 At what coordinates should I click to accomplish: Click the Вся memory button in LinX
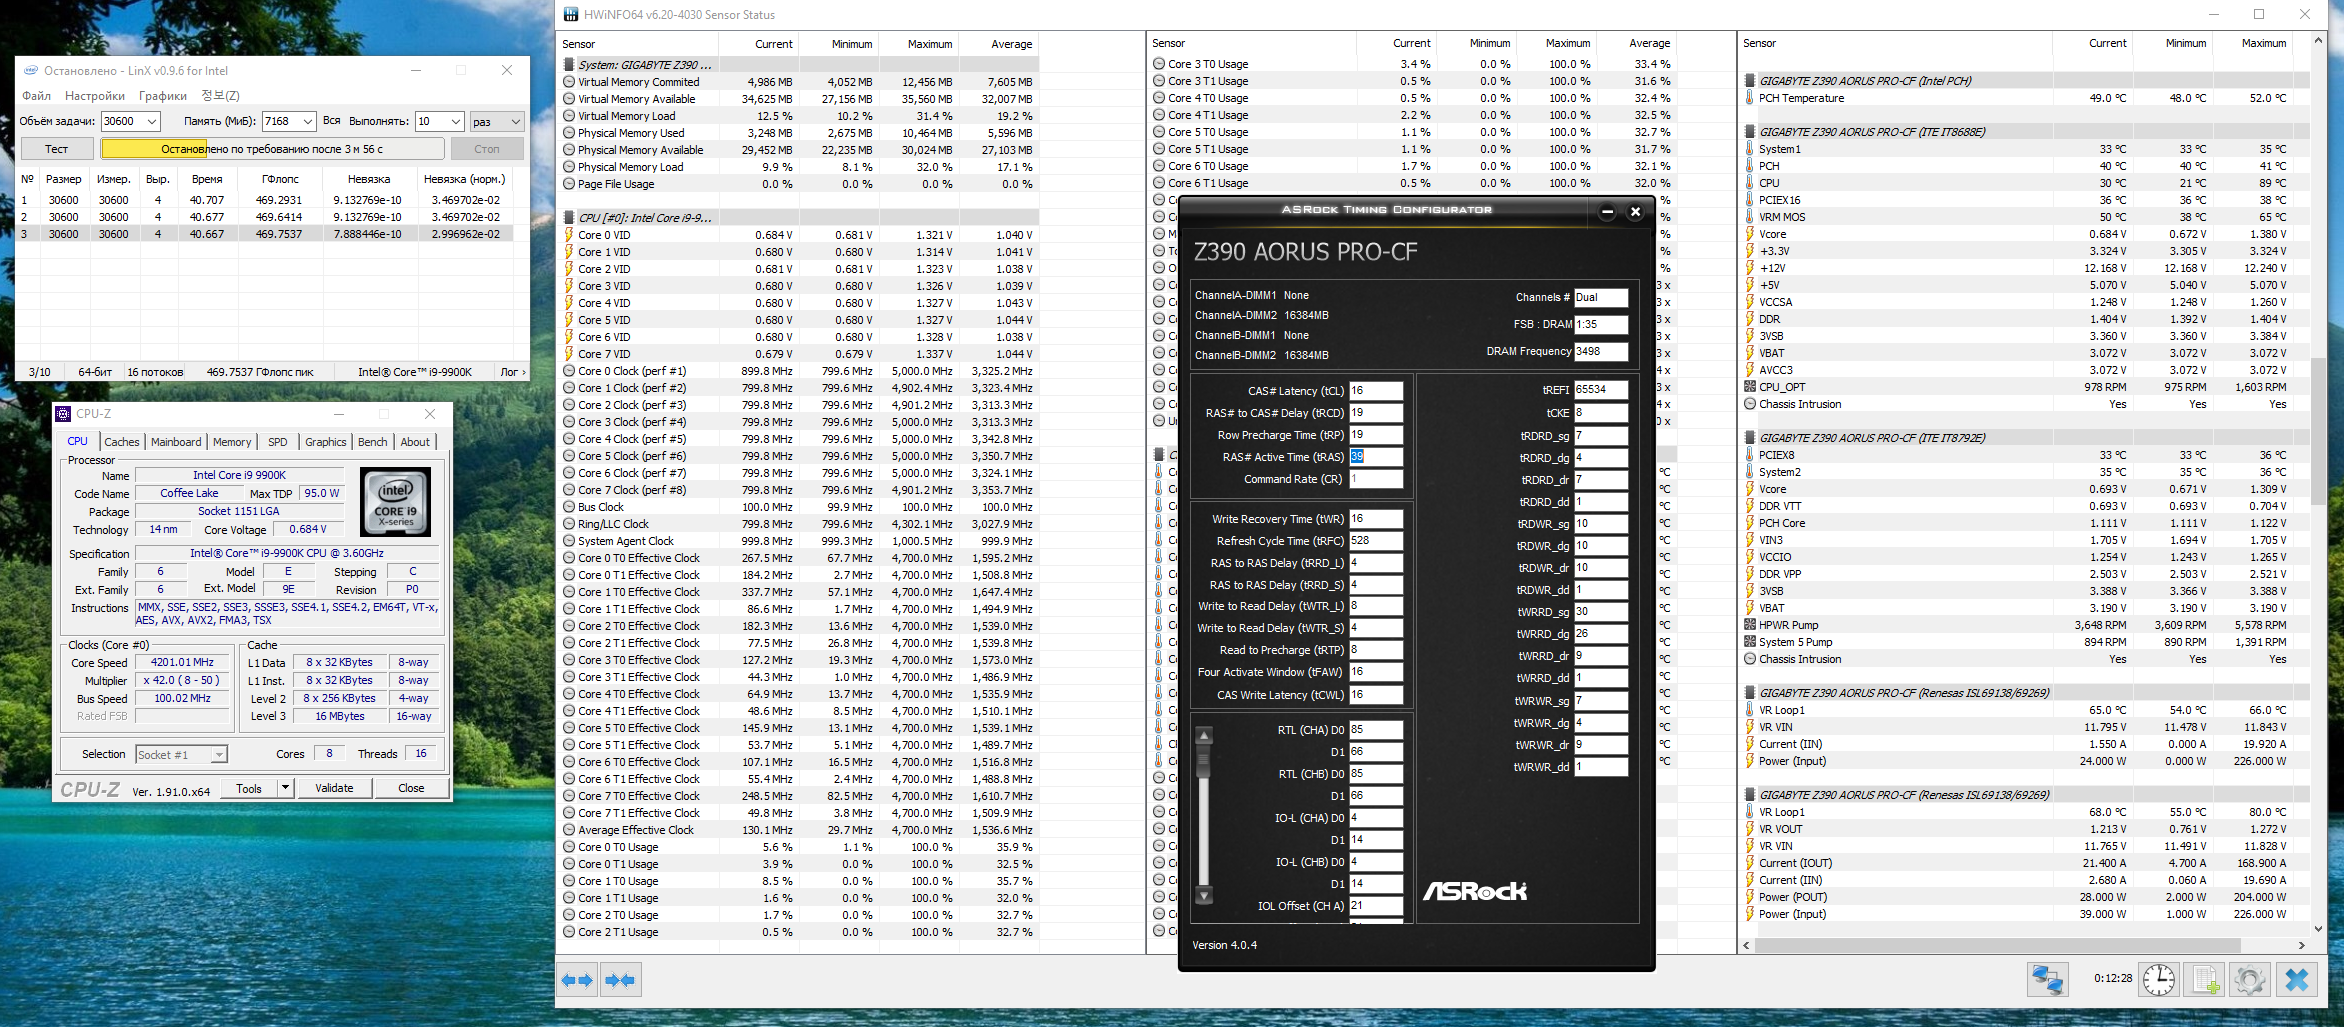pyautogui.click(x=332, y=121)
